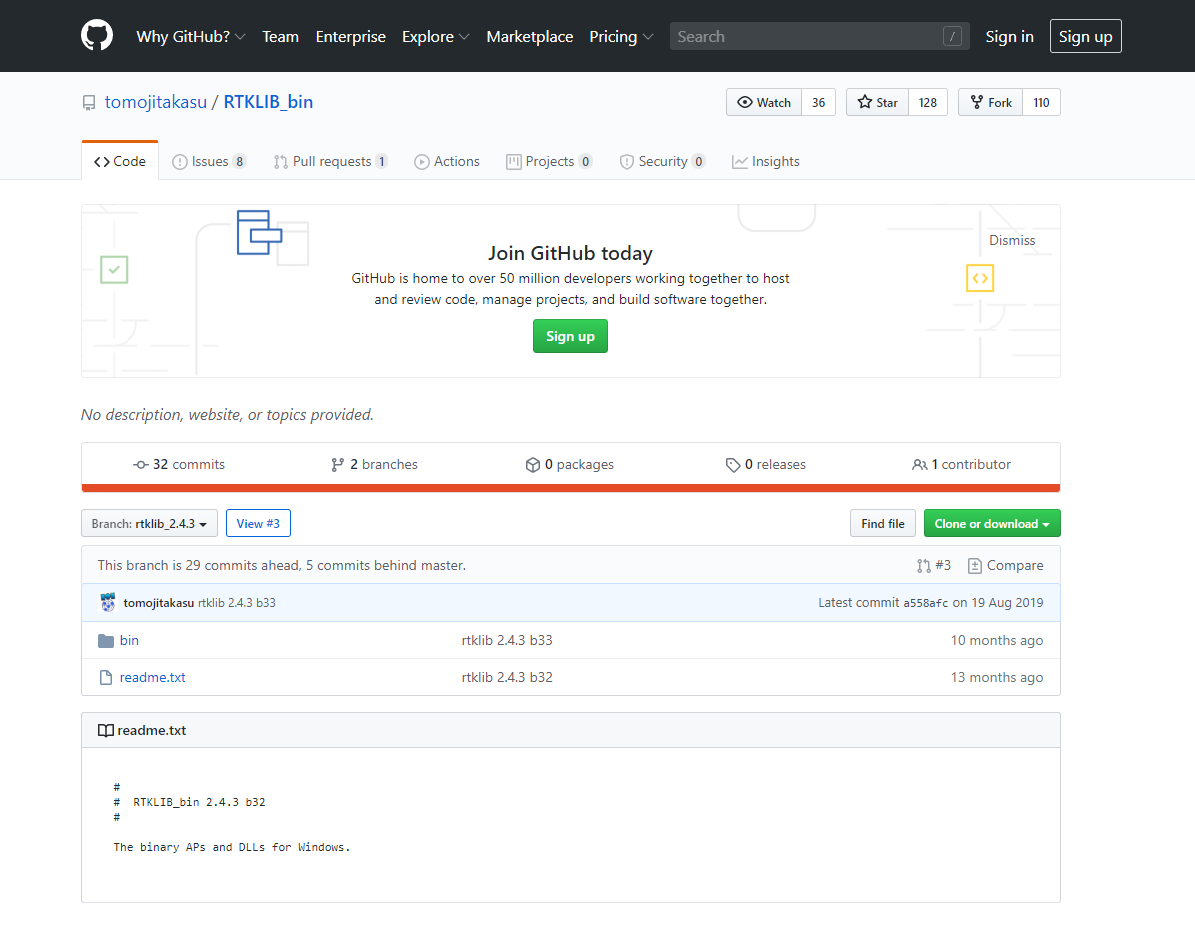Open the 0 releases link
The image size is (1195, 938).
pos(766,465)
